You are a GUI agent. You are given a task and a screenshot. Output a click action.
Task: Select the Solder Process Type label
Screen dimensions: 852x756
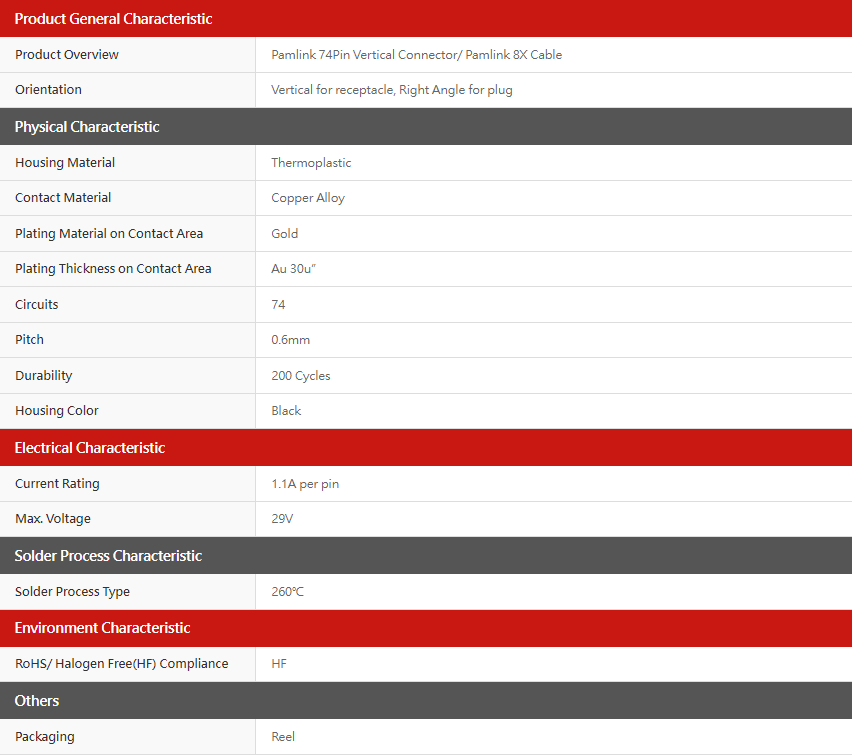72,591
